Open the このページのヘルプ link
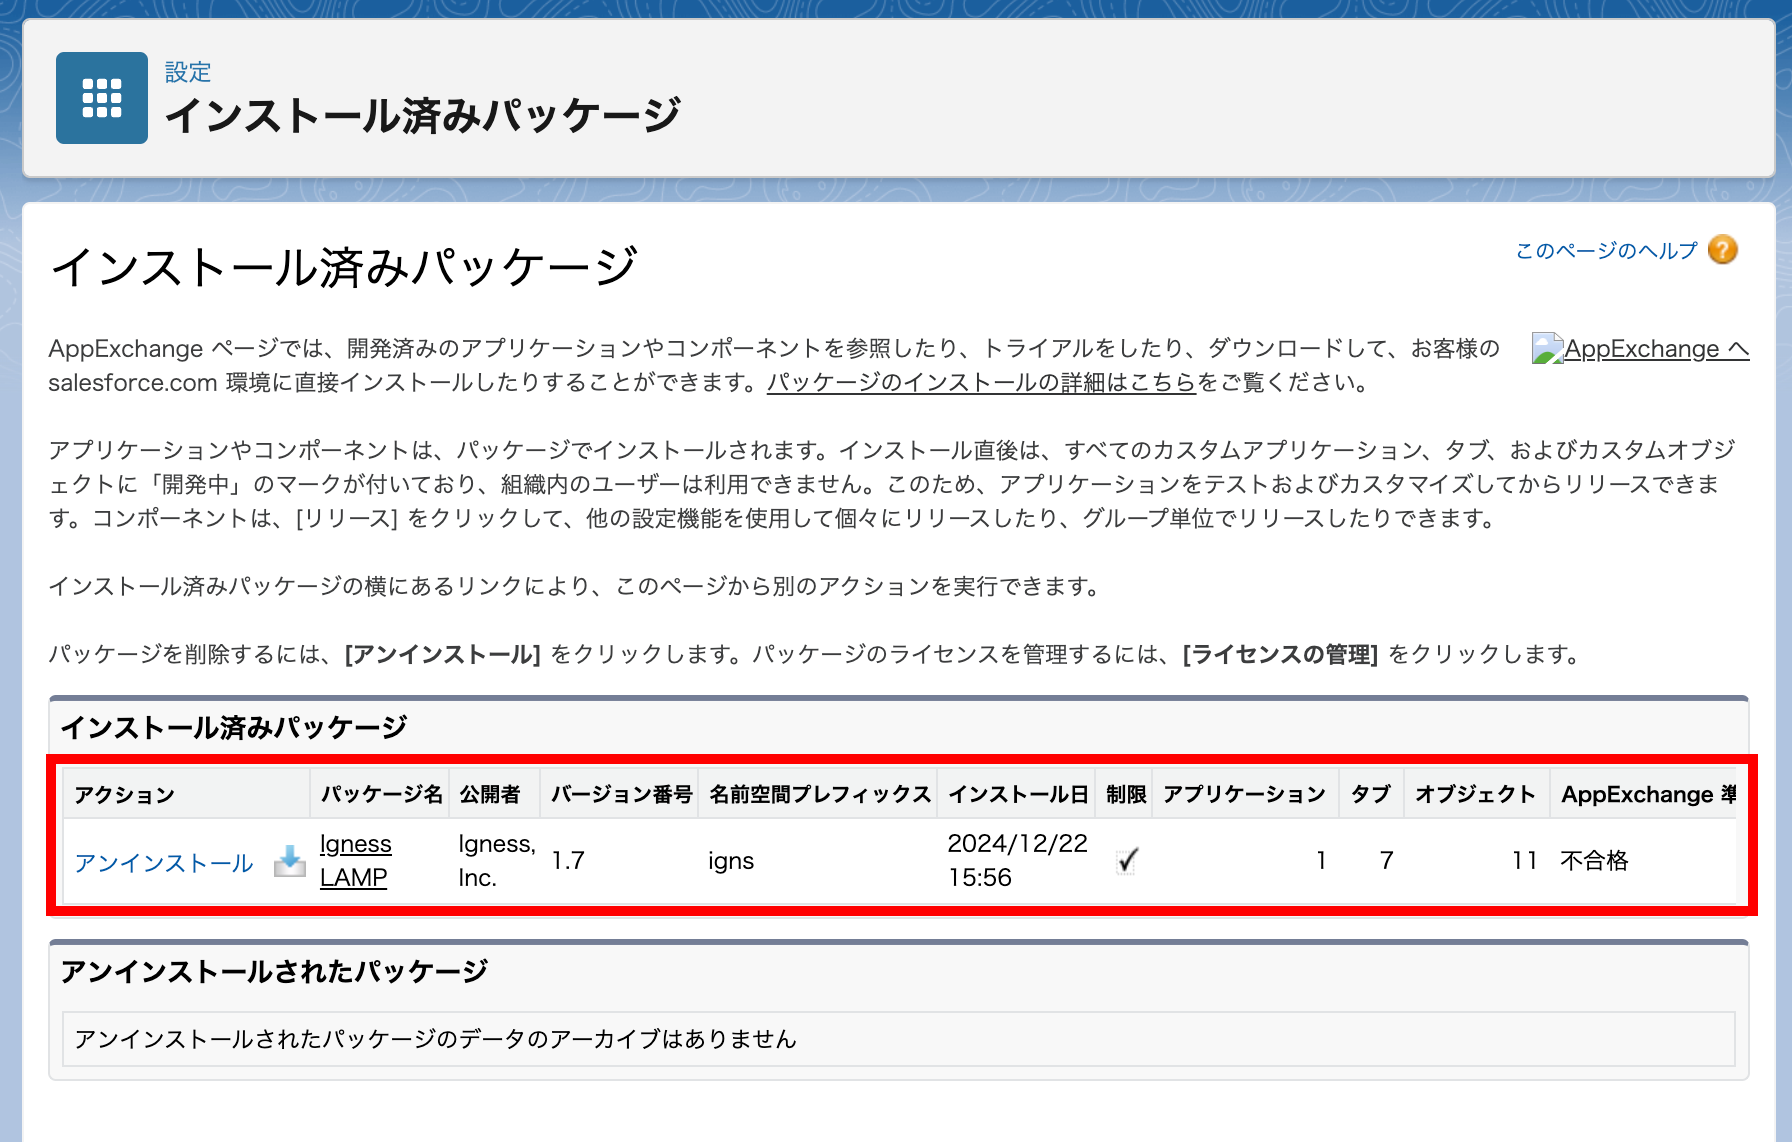The image size is (1792, 1142). (x=1606, y=251)
